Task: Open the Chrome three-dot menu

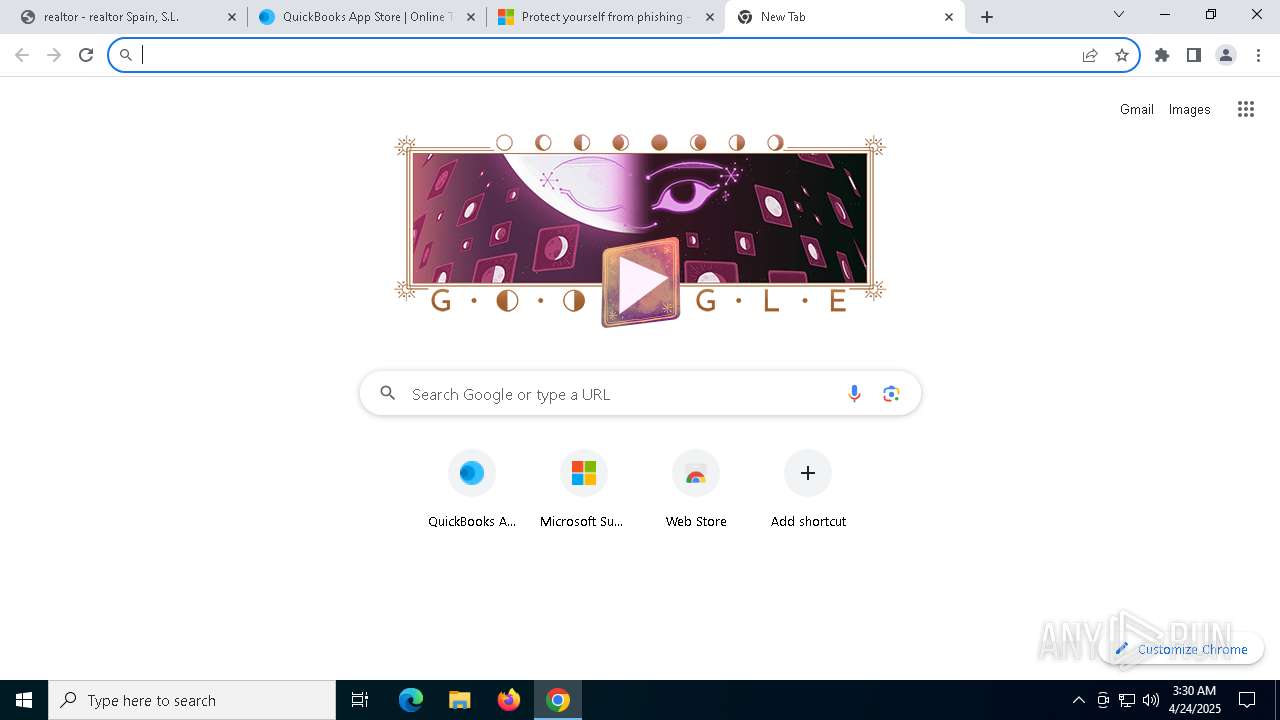Action: [1258, 55]
